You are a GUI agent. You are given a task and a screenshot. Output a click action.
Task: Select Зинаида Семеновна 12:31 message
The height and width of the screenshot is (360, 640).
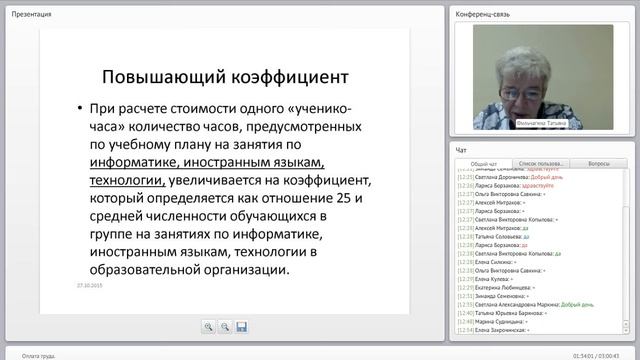[x=493, y=296]
